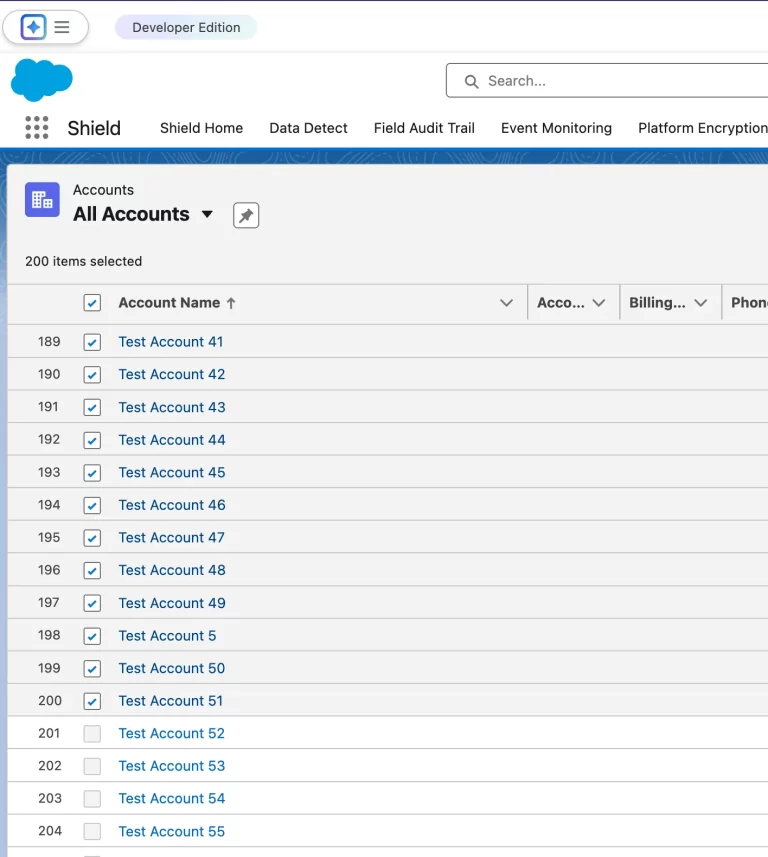Open the All Accounts list view dropdown
Viewport: 768px width, 857px height.
pos(207,214)
